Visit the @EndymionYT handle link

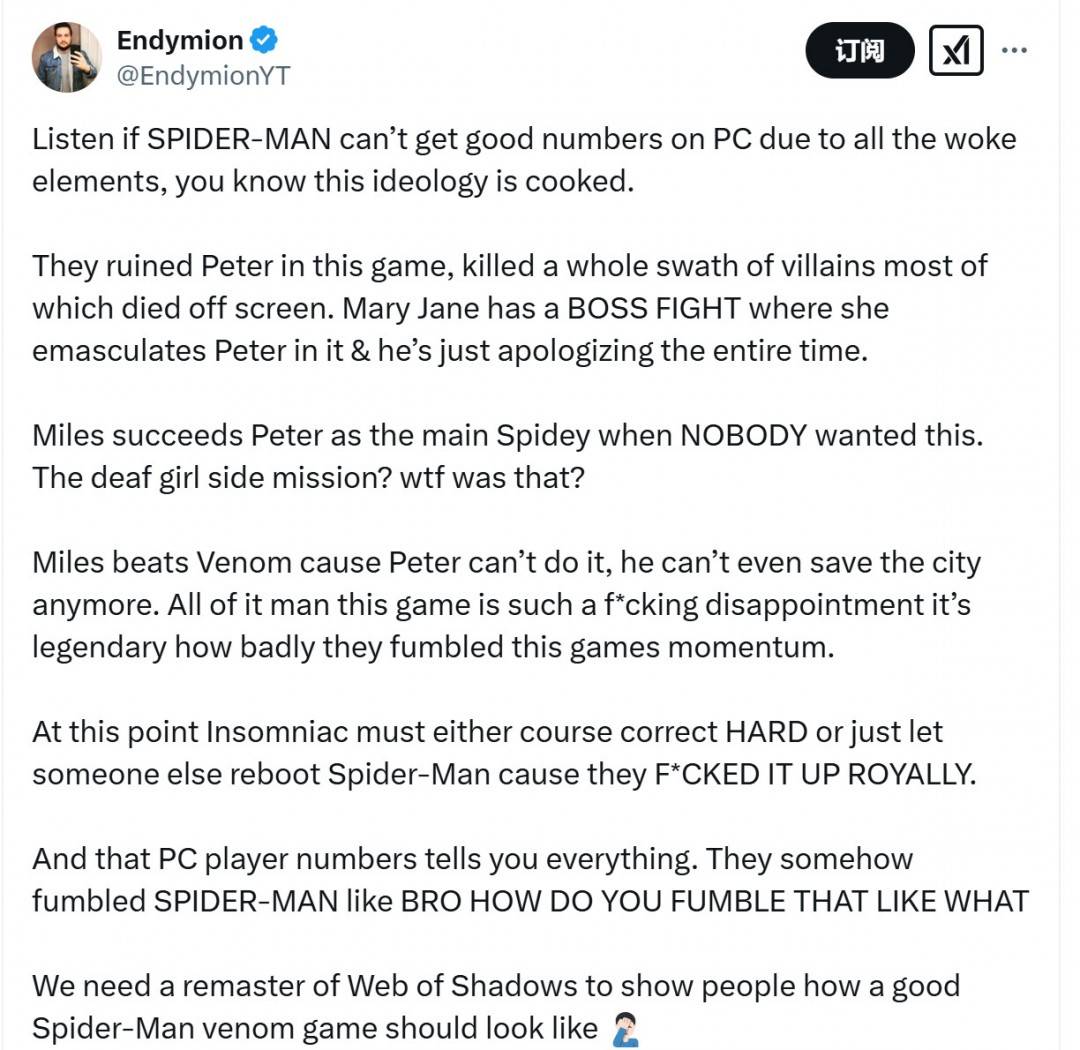(x=203, y=76)
